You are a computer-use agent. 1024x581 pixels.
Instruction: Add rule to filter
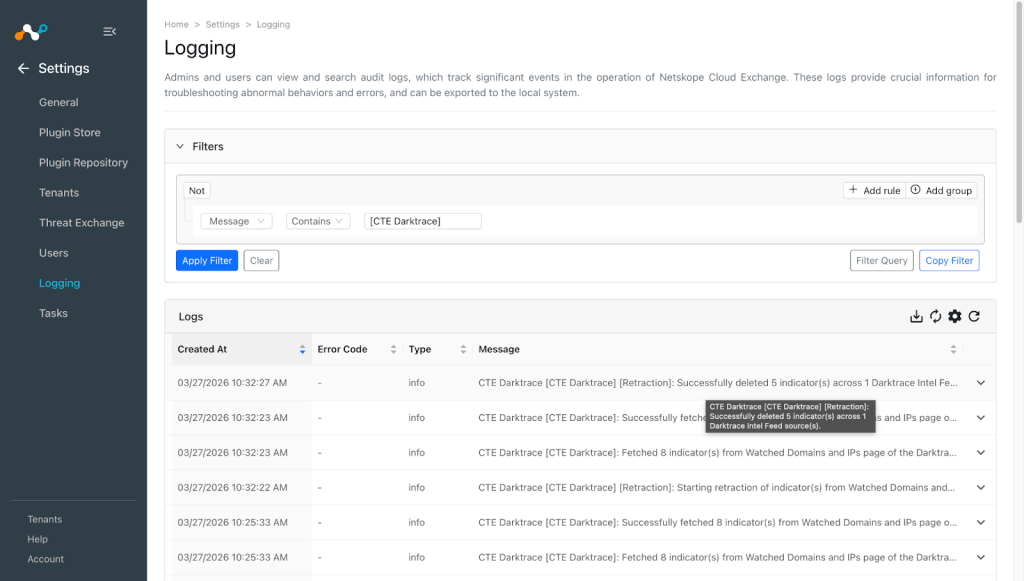[874, 191]
